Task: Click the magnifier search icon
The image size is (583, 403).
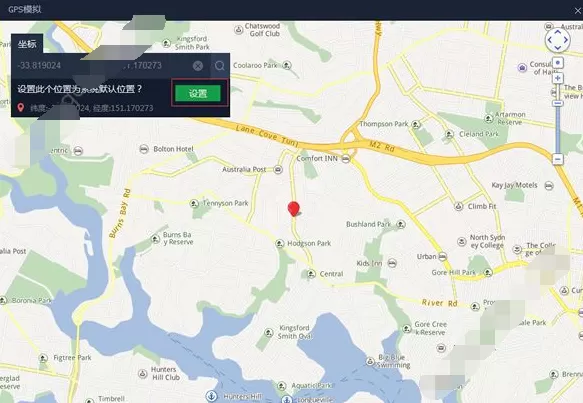Action: click(220, 66)
